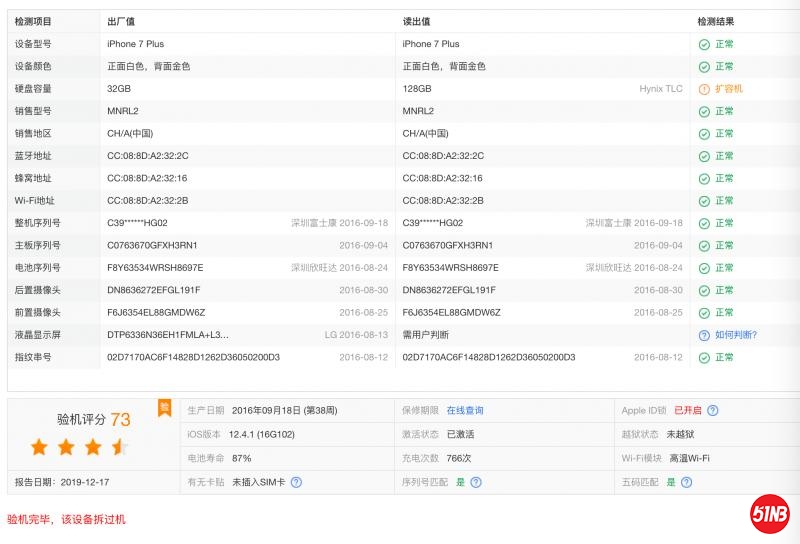Open the 如何判断? help link
800x544 pixels.
click(736, 335)
